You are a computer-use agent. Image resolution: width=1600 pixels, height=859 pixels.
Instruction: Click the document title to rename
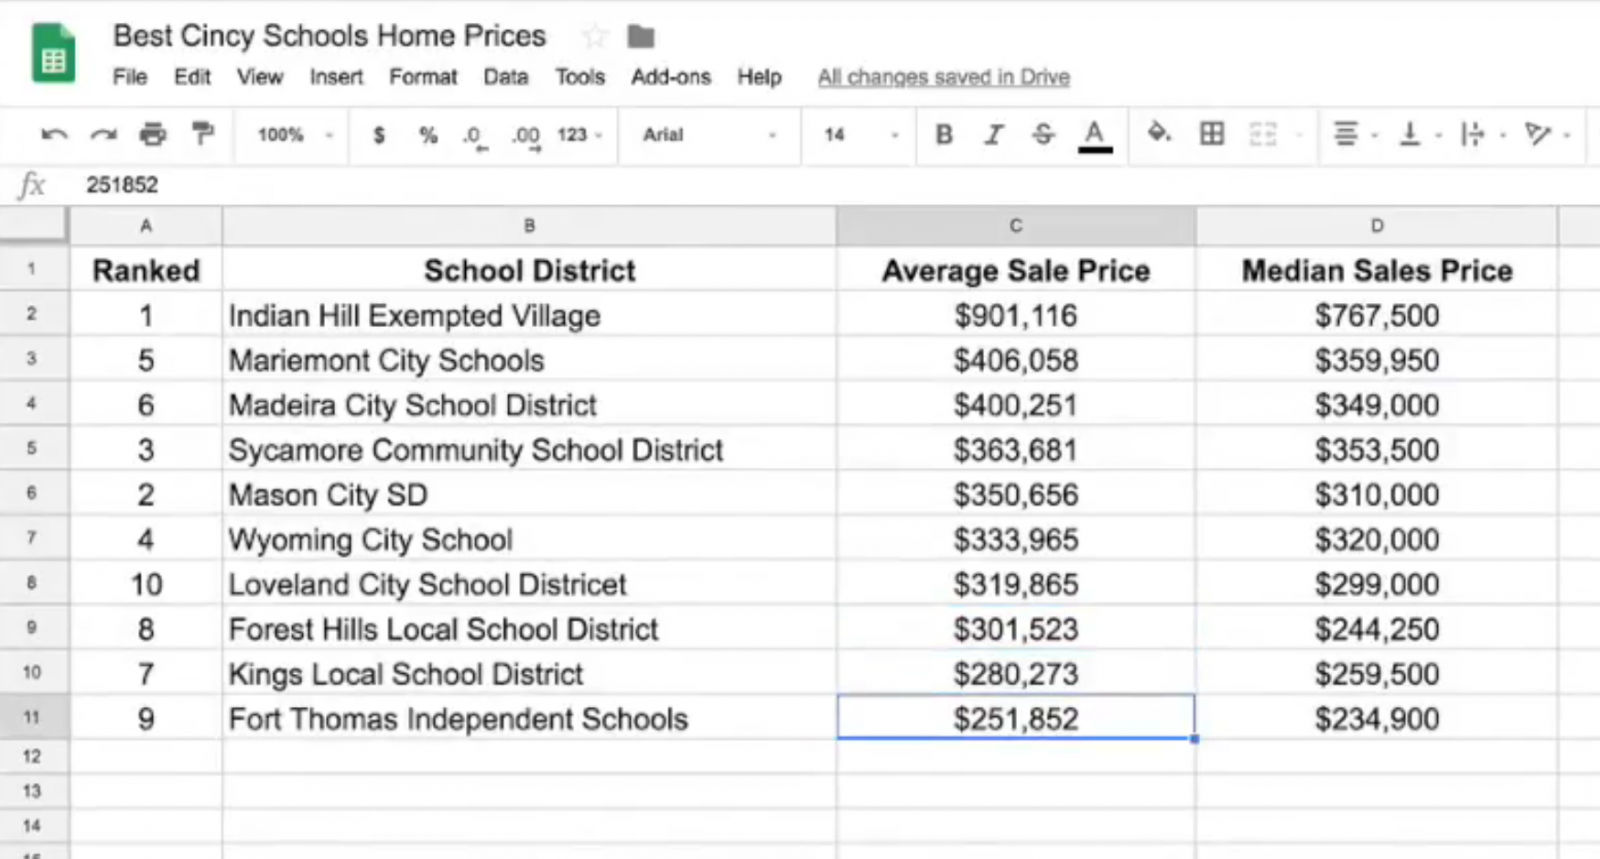click(x=329, y=36)
